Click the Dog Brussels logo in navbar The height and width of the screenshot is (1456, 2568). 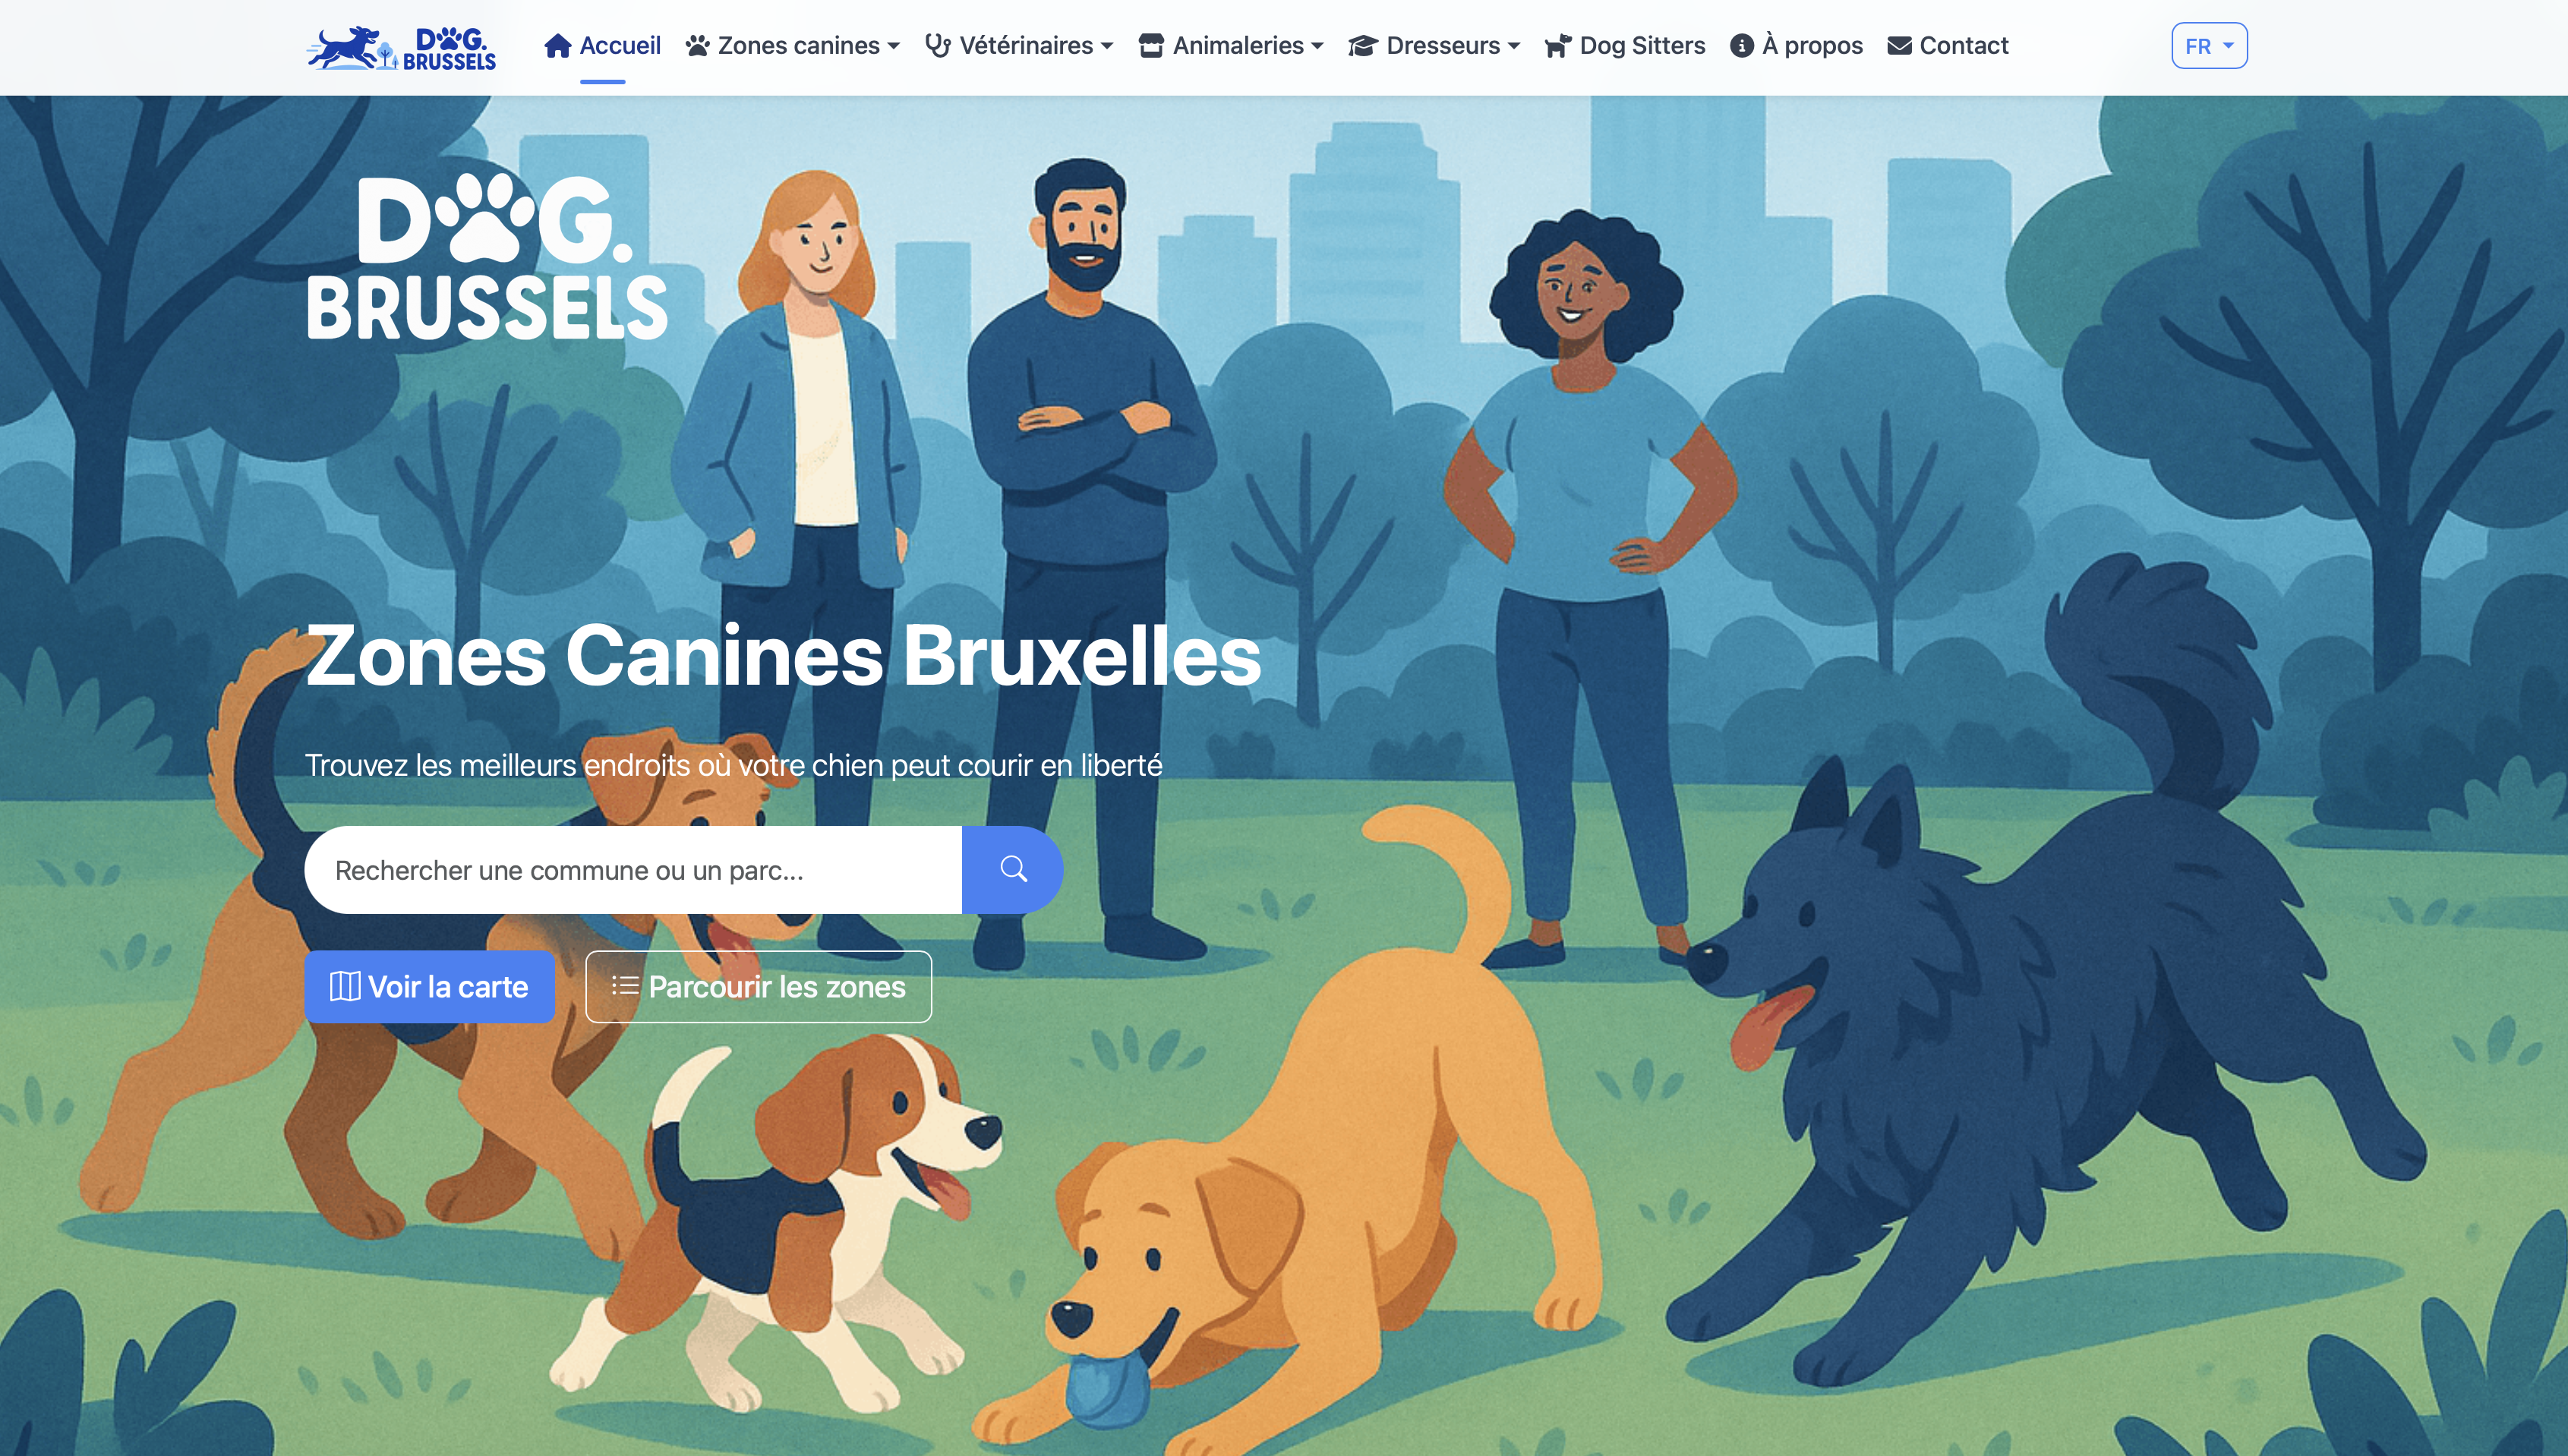pyautogui.click(x=401, y=47)
